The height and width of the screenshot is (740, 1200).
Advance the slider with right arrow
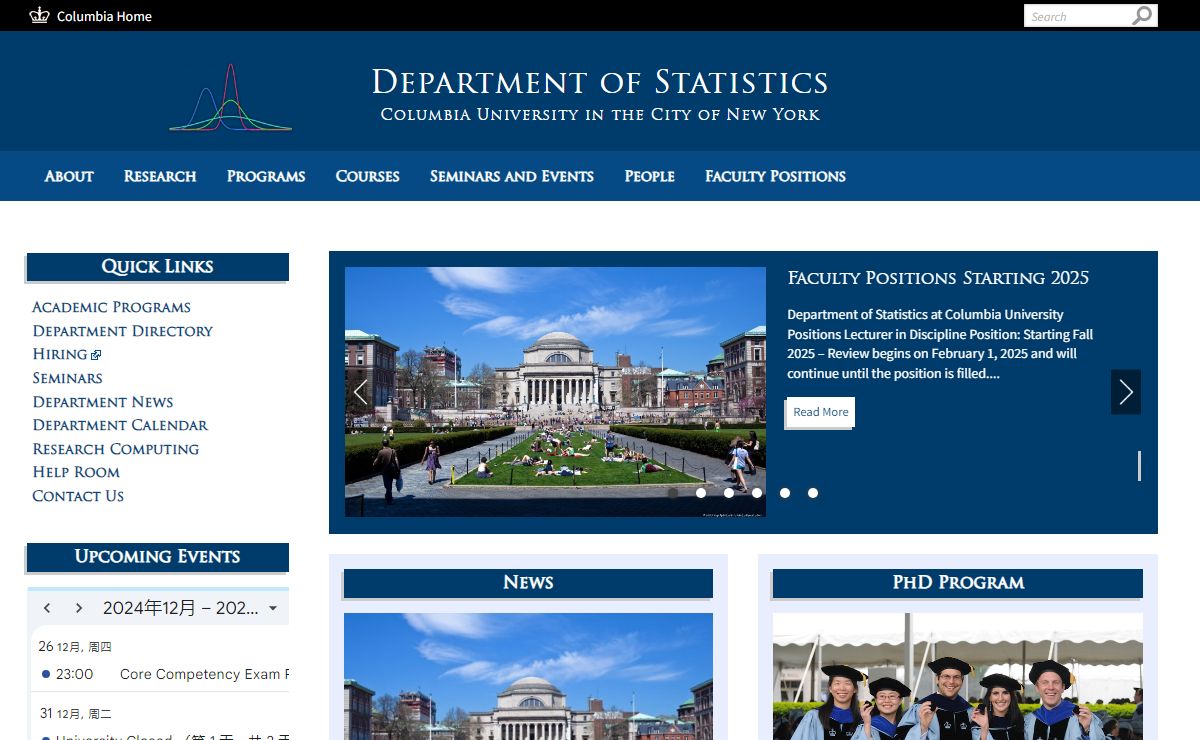point(1126,392)
